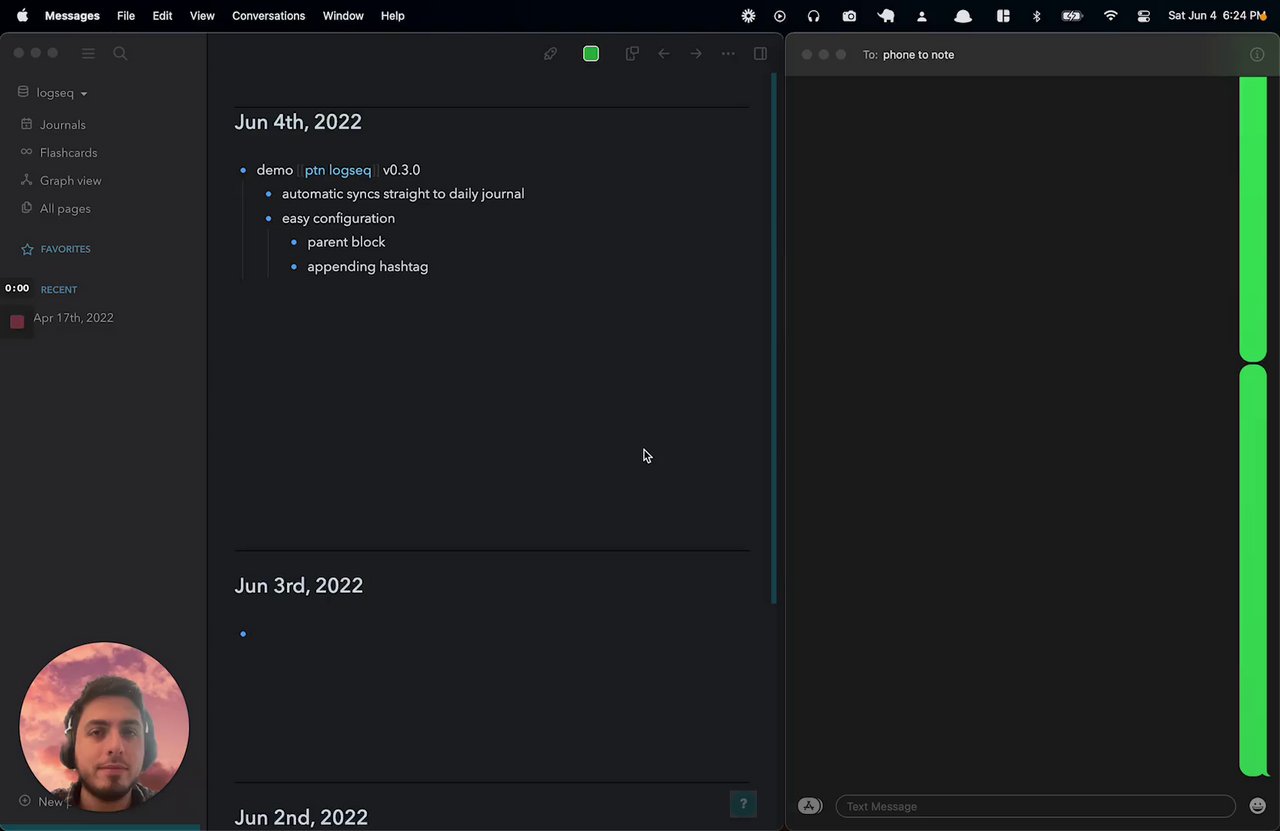The height and width of the screenshot is (831, 1280).
Task: Open All pages in the sidebar
Action: (x=65, y=209)
